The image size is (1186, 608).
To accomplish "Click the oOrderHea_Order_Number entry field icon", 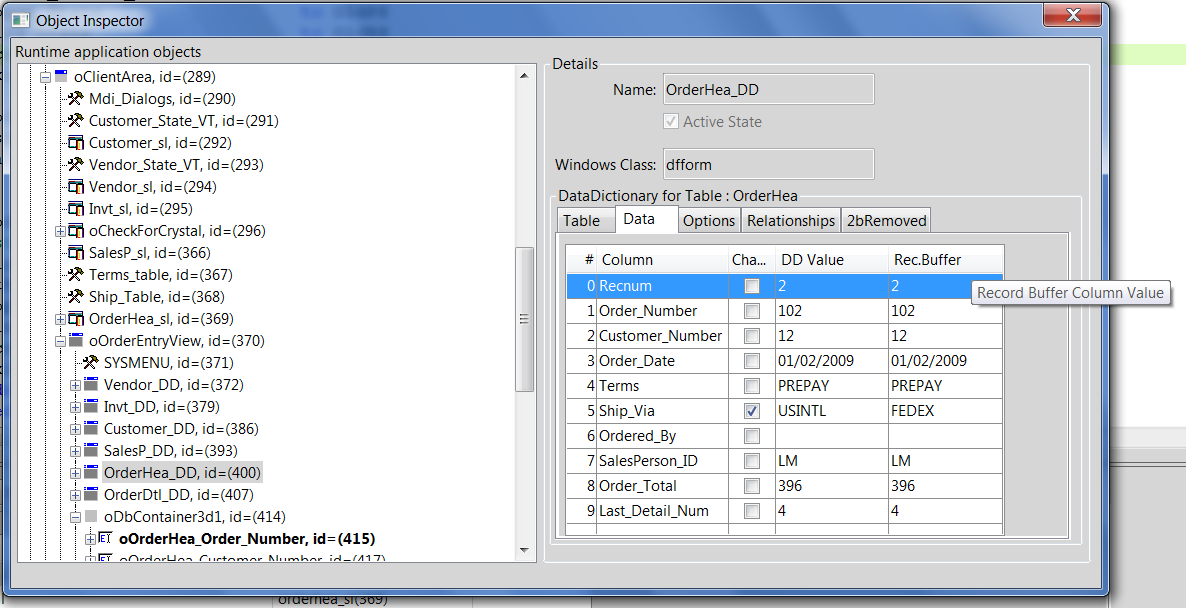I will (x=105, y=539).
